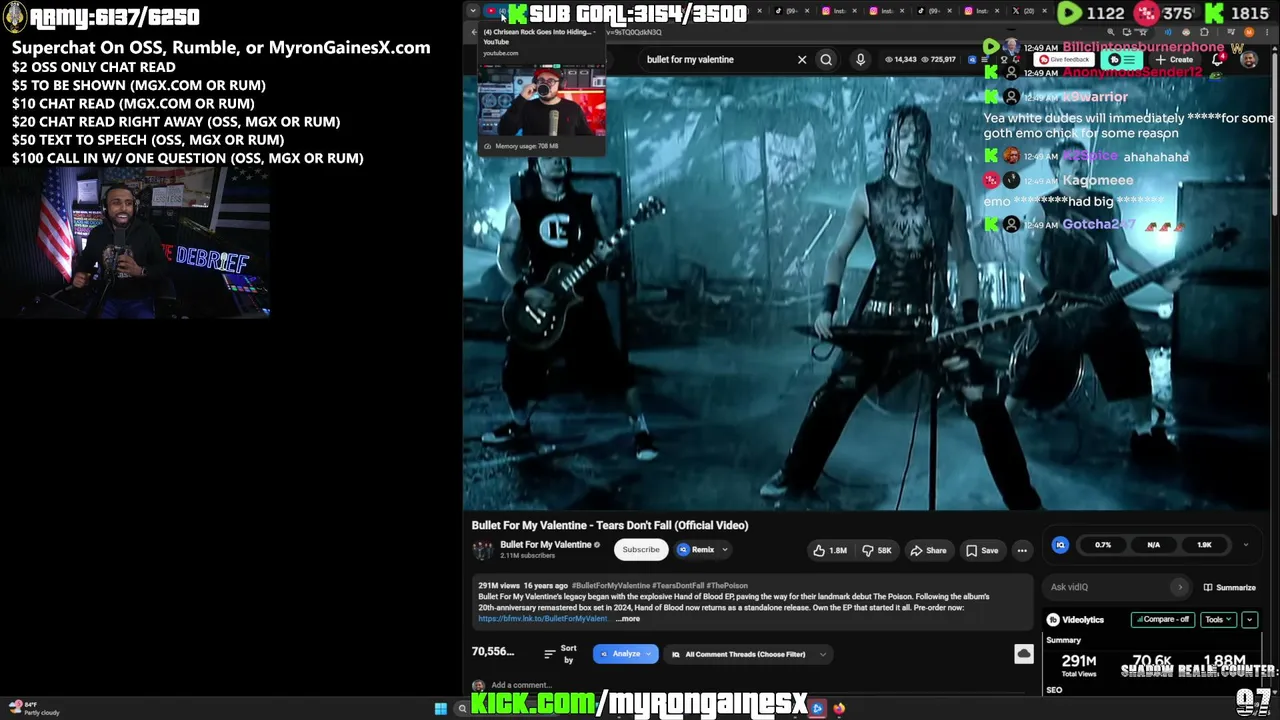Click the Bullet For My Valentine channel avatar
Viewport: 1280px width, 720px height.
(483, 549)
